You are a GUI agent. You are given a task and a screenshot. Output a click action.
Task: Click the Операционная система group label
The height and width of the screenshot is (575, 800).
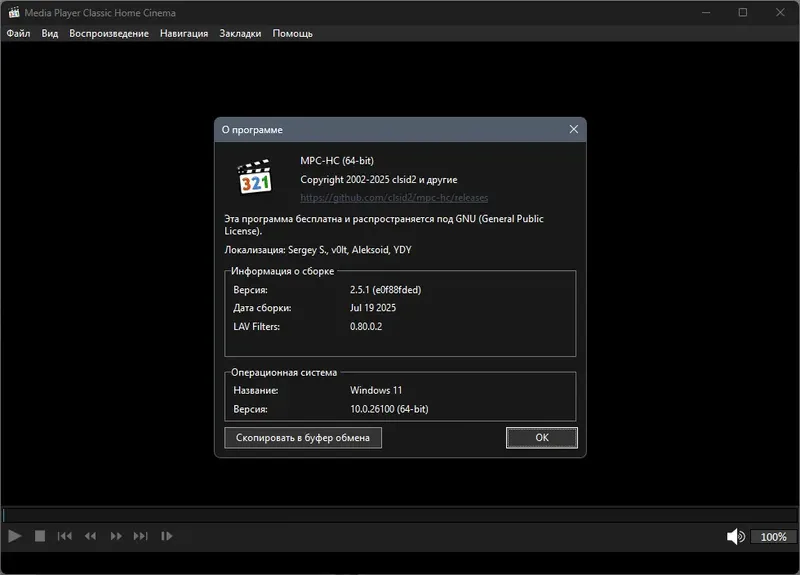point(284,372)
